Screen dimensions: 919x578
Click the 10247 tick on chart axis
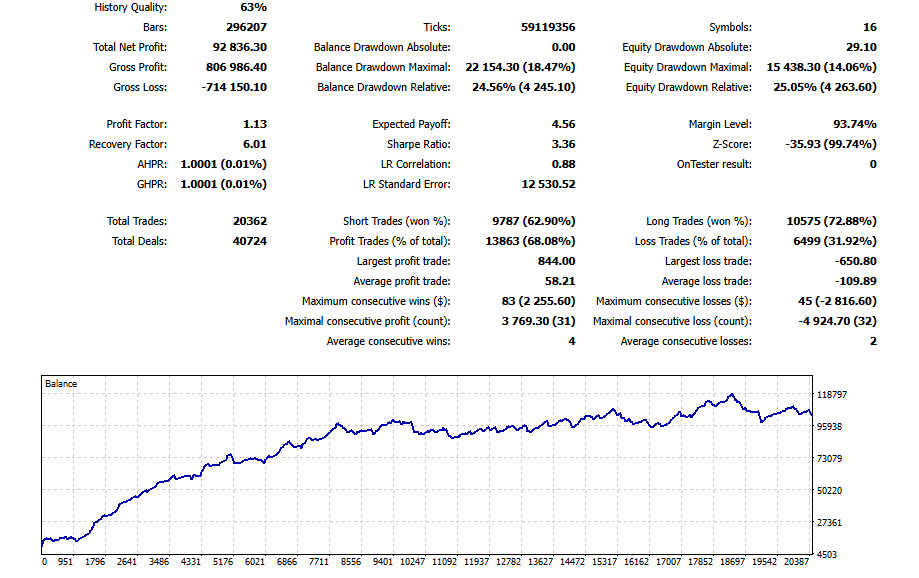pyautogui.click(x=412, y=562)
